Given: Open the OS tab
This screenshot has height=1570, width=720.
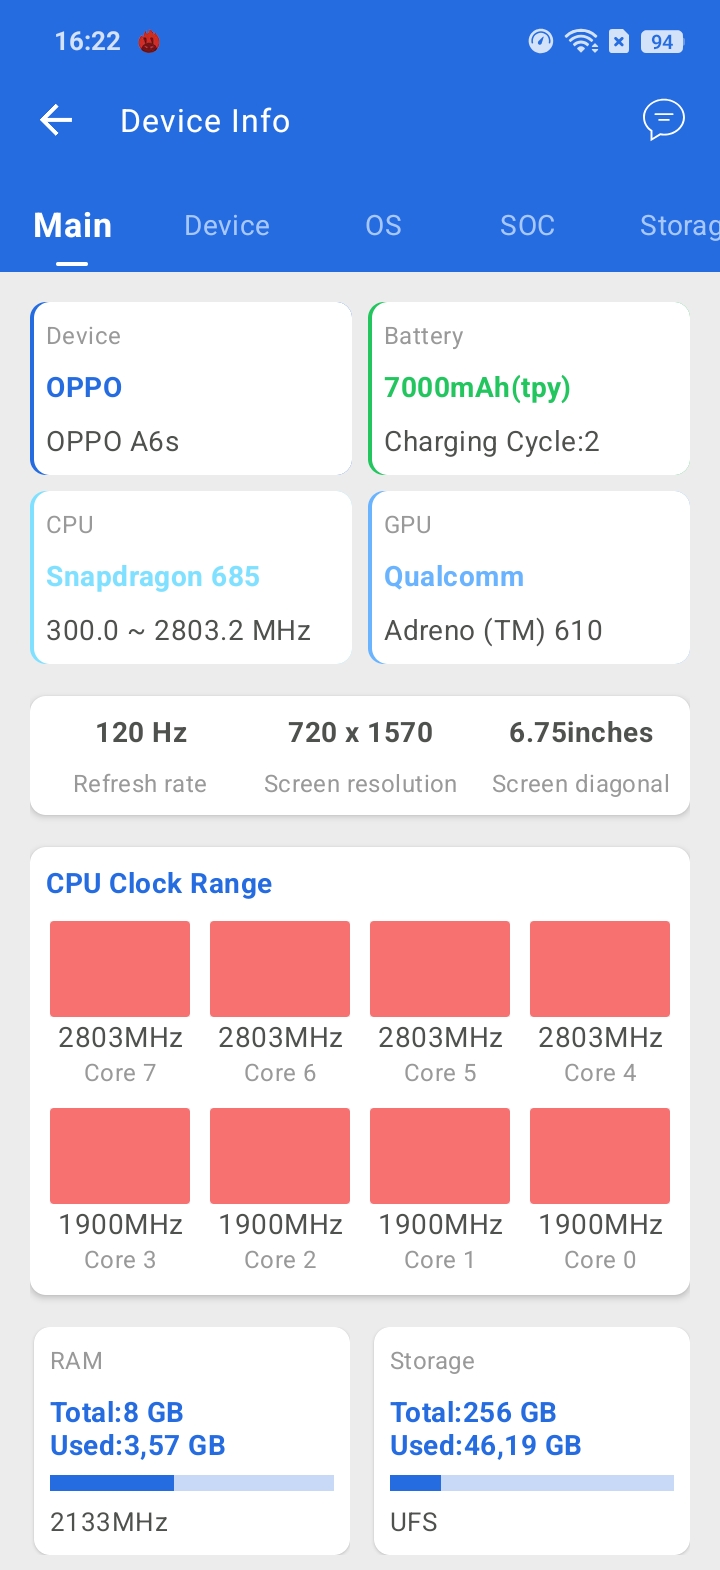Looking at the screenshot, I should [x=383, y=226].
